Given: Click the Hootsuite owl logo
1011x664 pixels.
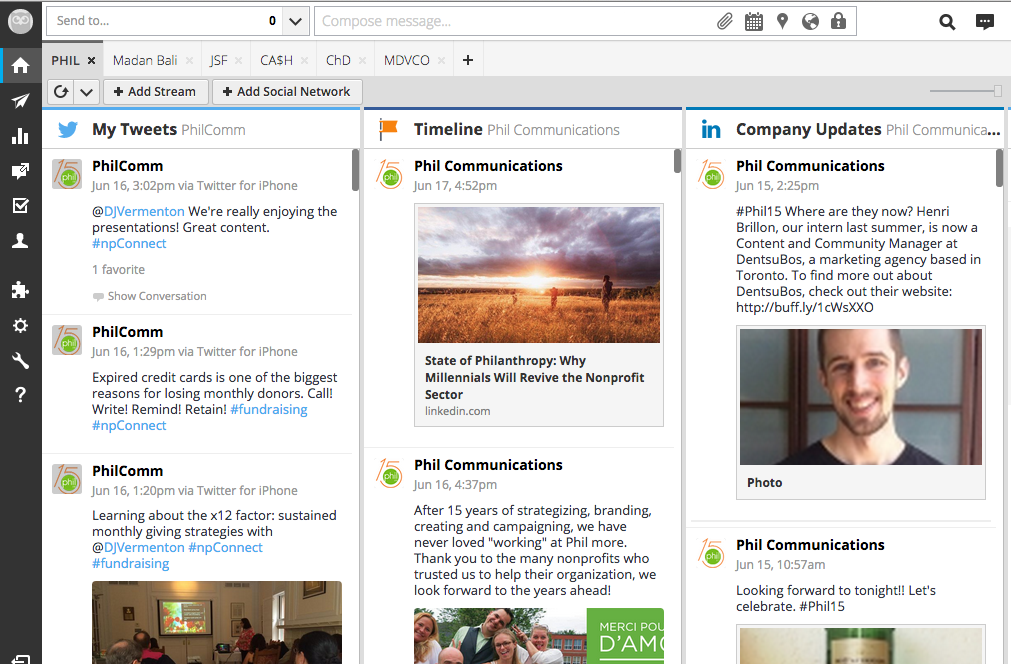Looking at the screenshot, I should [x=20, y=21].
